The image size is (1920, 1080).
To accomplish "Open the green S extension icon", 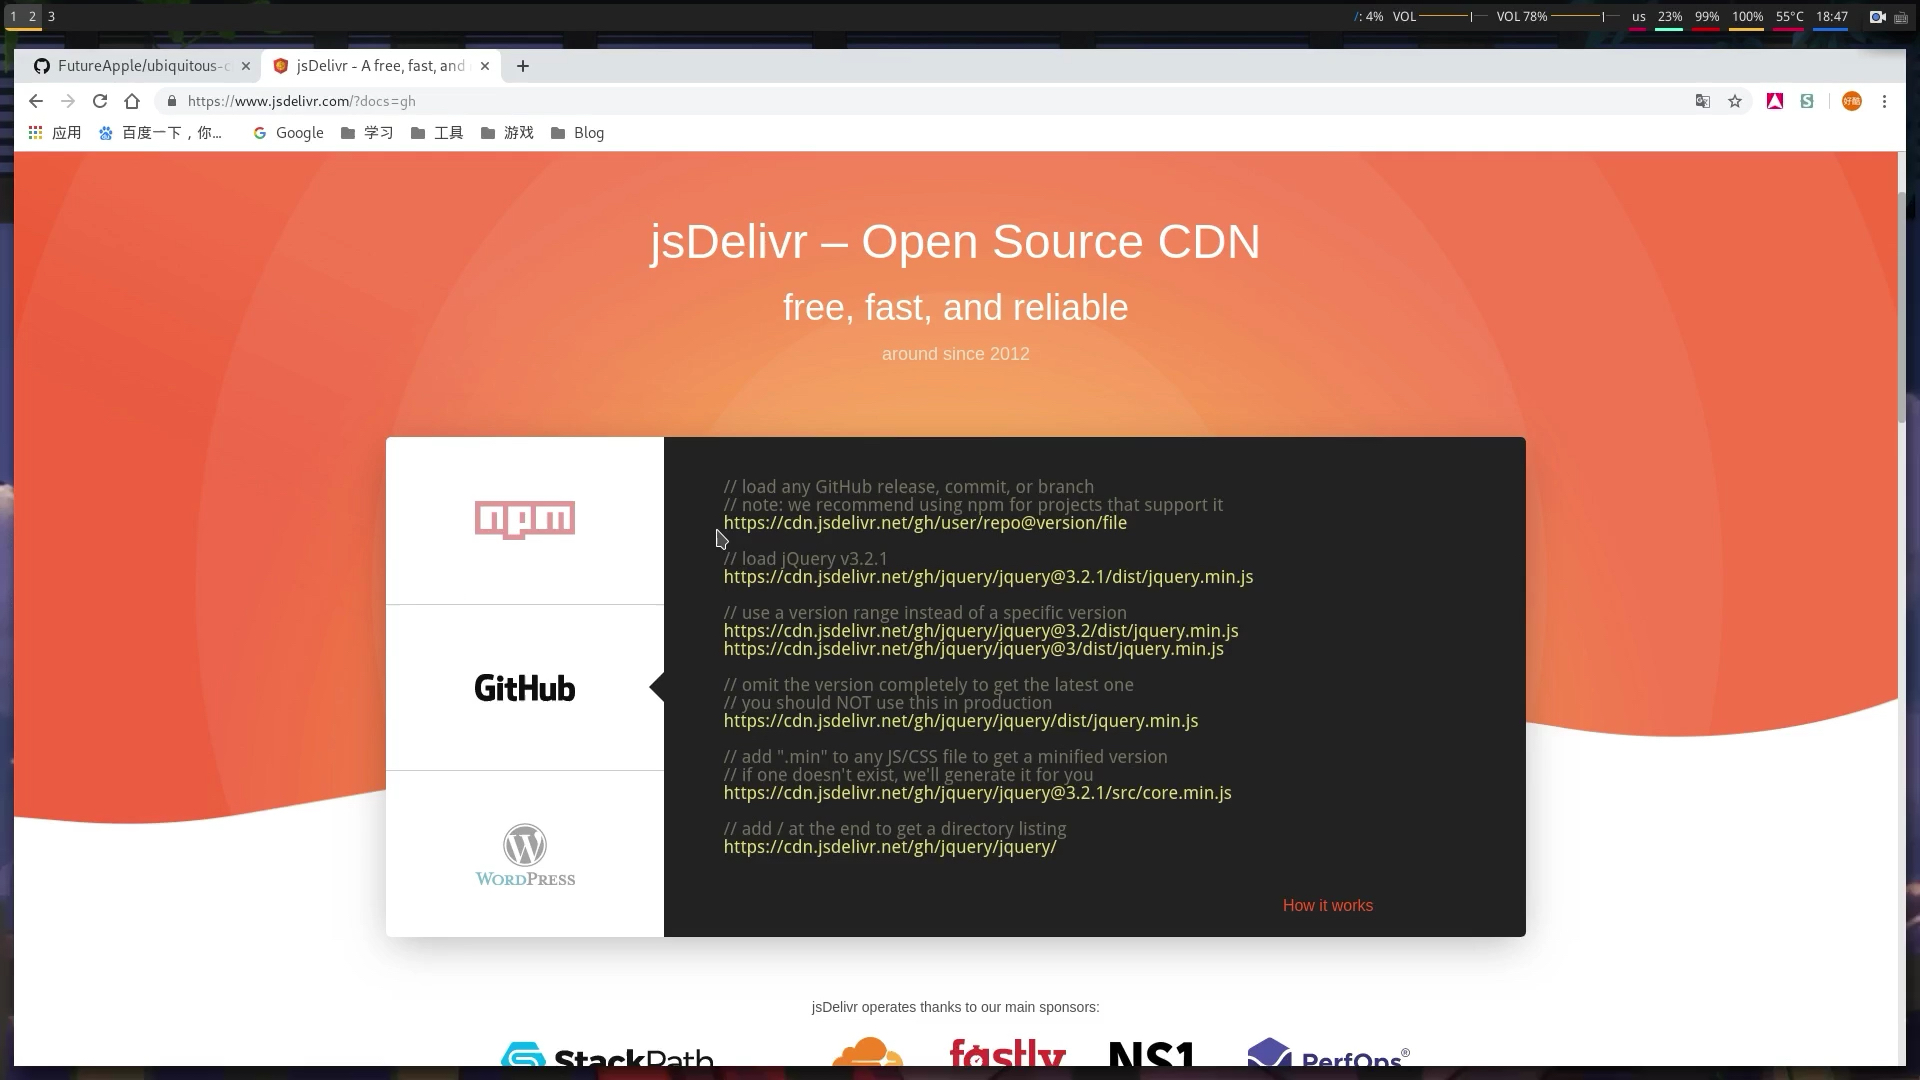I will pyautogui.click(x=1807, y=101).
